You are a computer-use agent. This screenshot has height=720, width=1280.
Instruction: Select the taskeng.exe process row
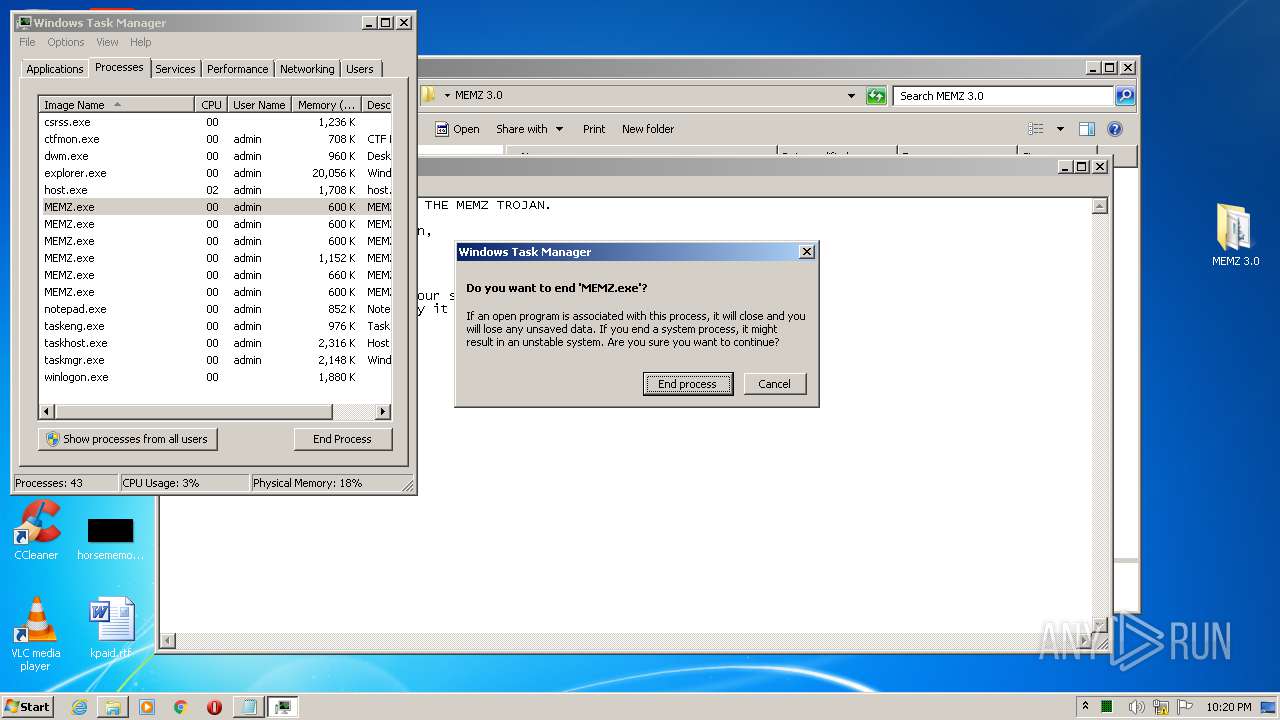click(x=215, y=326)
